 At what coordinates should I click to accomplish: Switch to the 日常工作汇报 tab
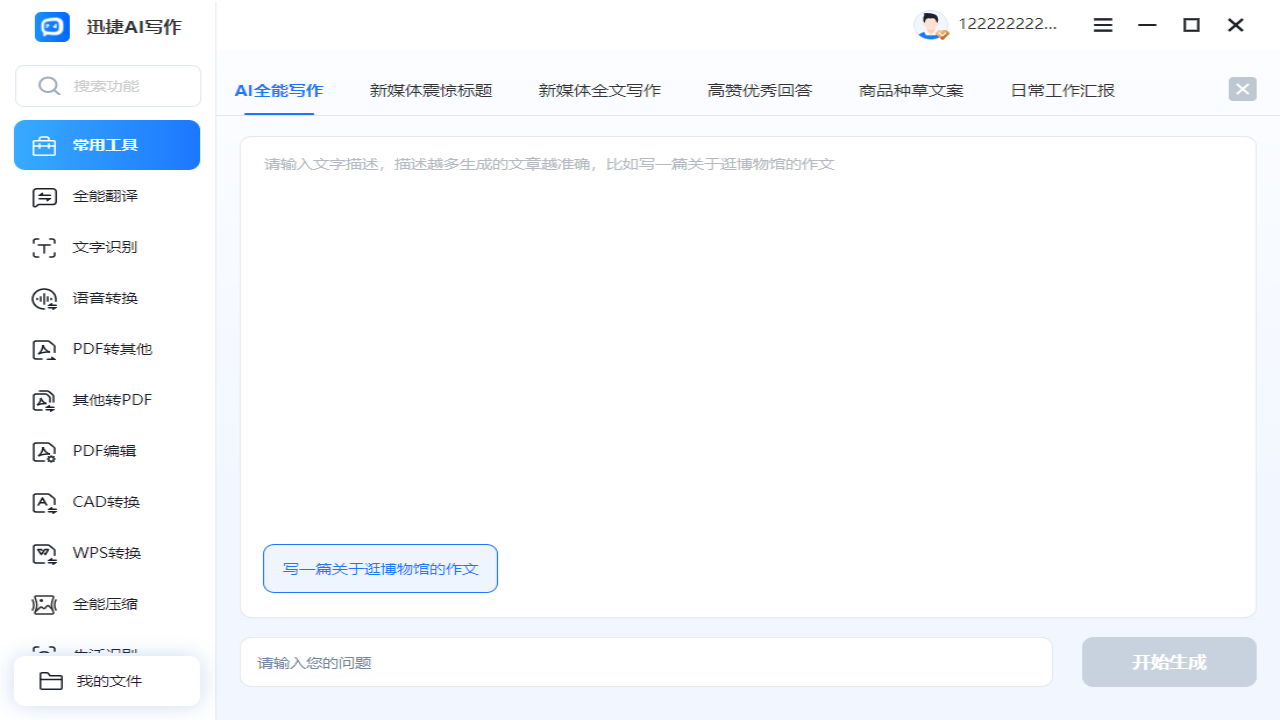click(1060, 89)
